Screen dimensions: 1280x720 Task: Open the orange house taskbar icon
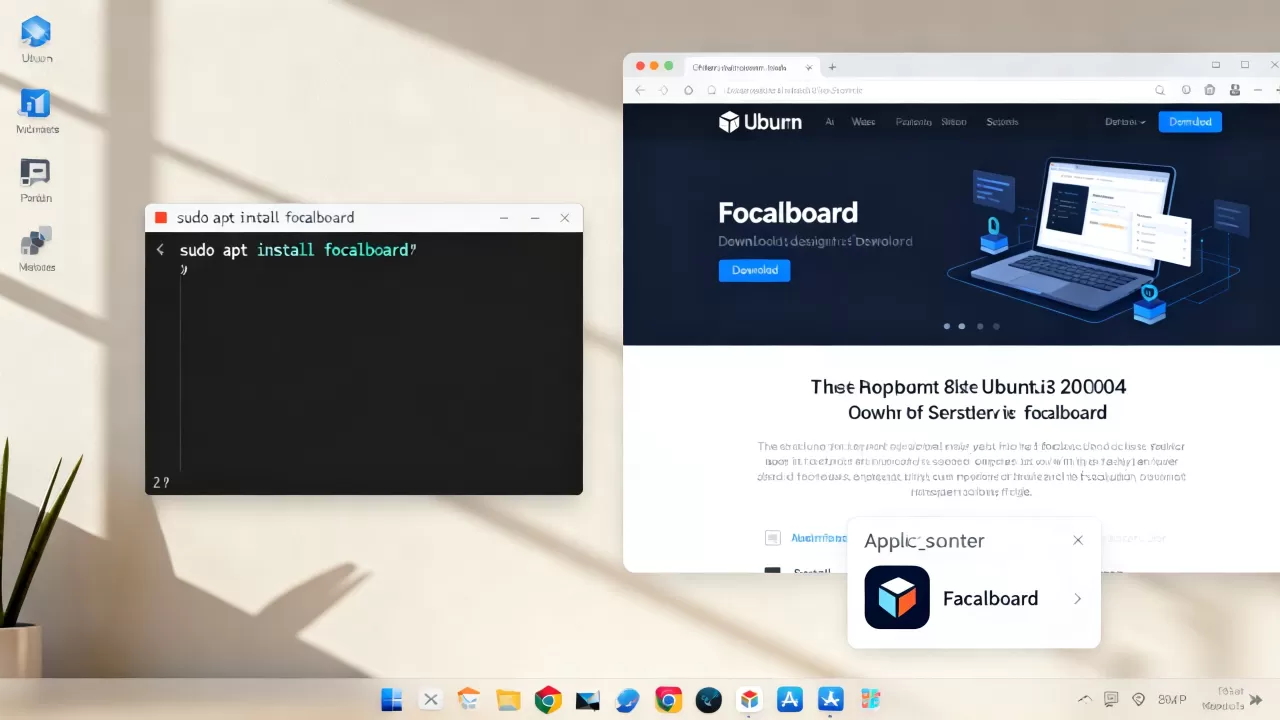pos(469,700)
